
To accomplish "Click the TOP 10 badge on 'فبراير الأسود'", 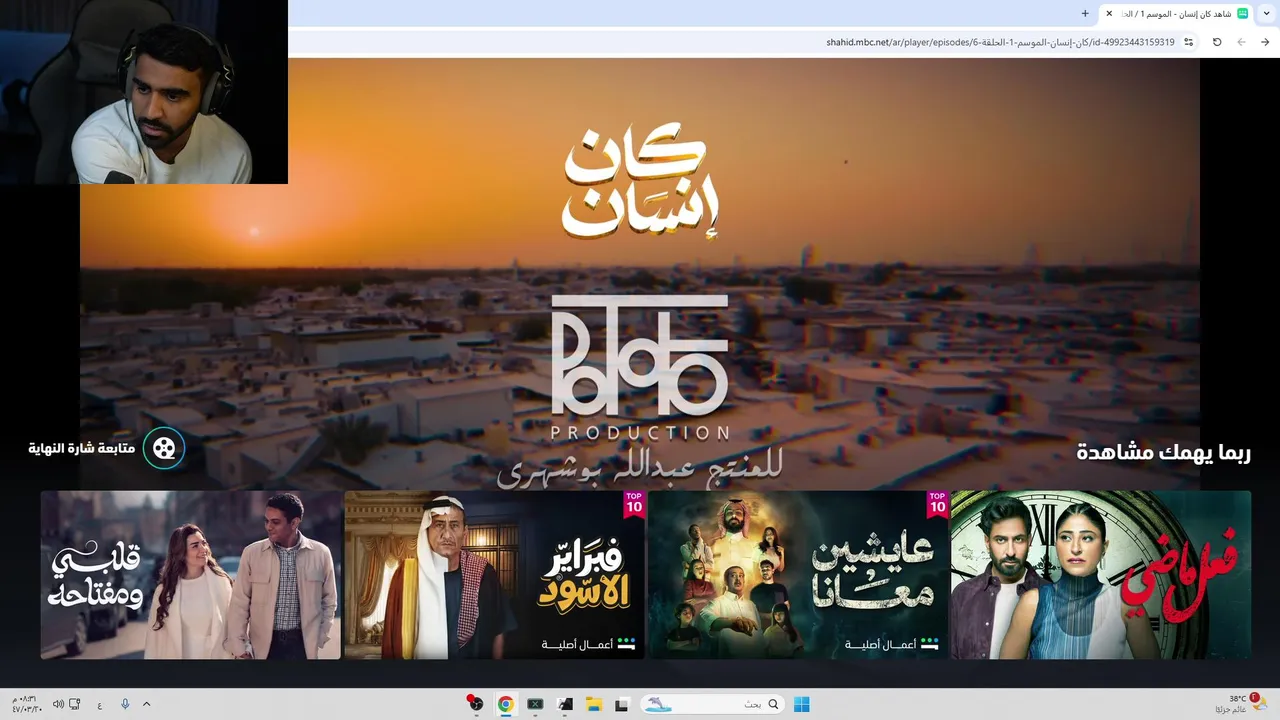I will (x=634, y=503).
